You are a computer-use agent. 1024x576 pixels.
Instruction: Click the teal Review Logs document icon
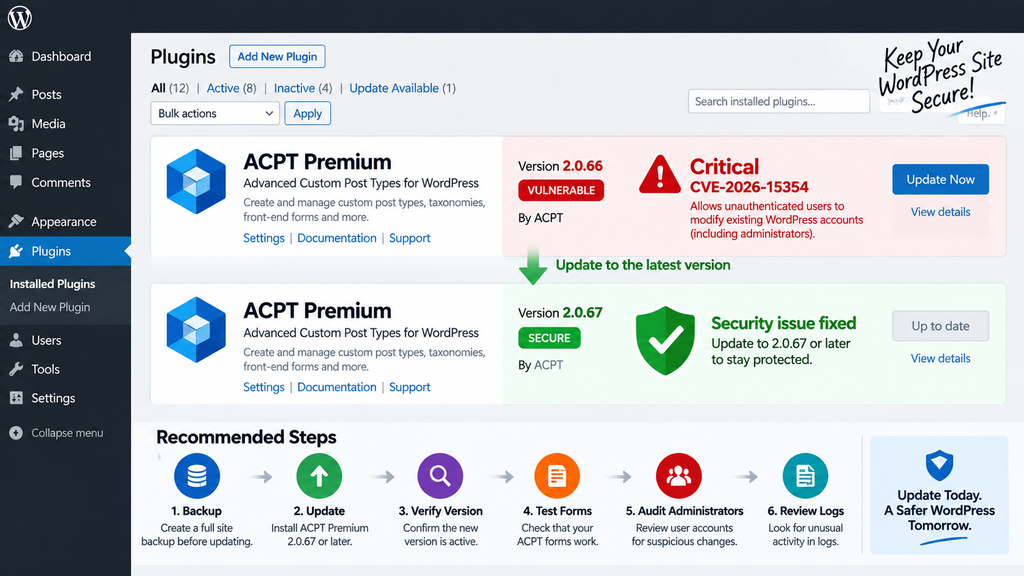[805, 476]
